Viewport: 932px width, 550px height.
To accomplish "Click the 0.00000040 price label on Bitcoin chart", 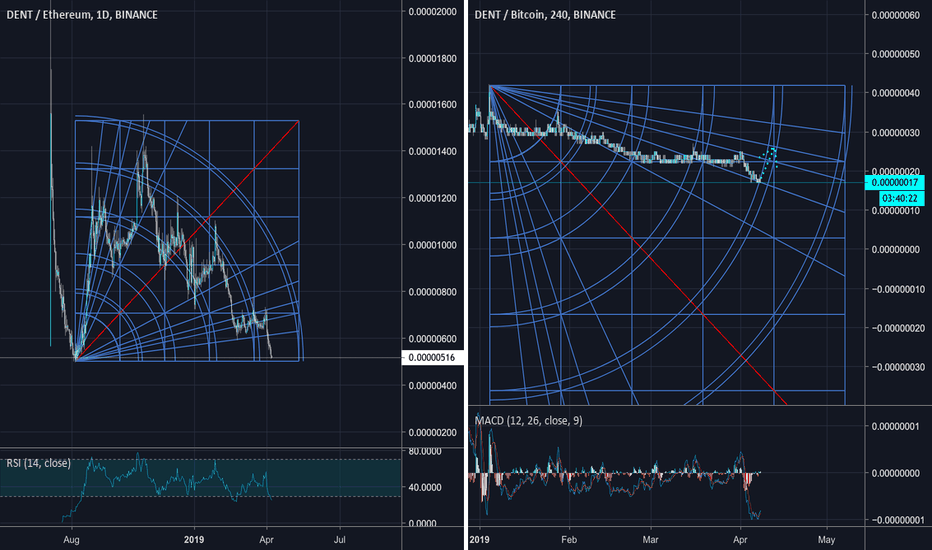I will point(896,93).
